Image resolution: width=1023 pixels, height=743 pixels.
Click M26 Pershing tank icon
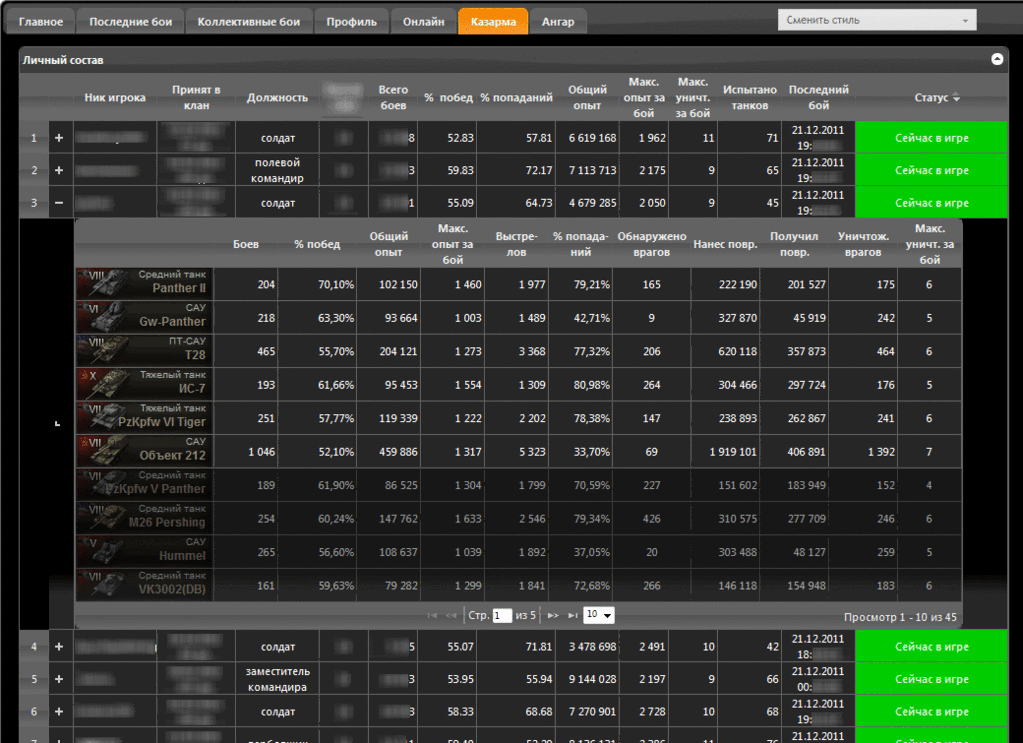[144, 519]
